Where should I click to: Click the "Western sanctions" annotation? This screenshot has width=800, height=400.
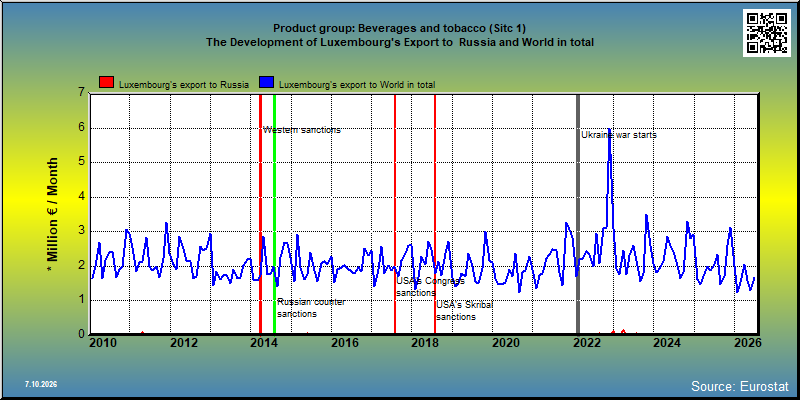coord(302,130)
